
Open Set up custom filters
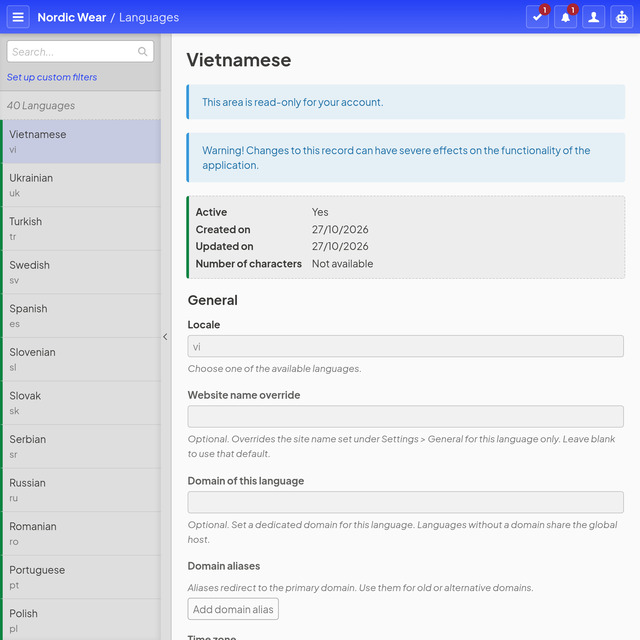coord(52,77)
